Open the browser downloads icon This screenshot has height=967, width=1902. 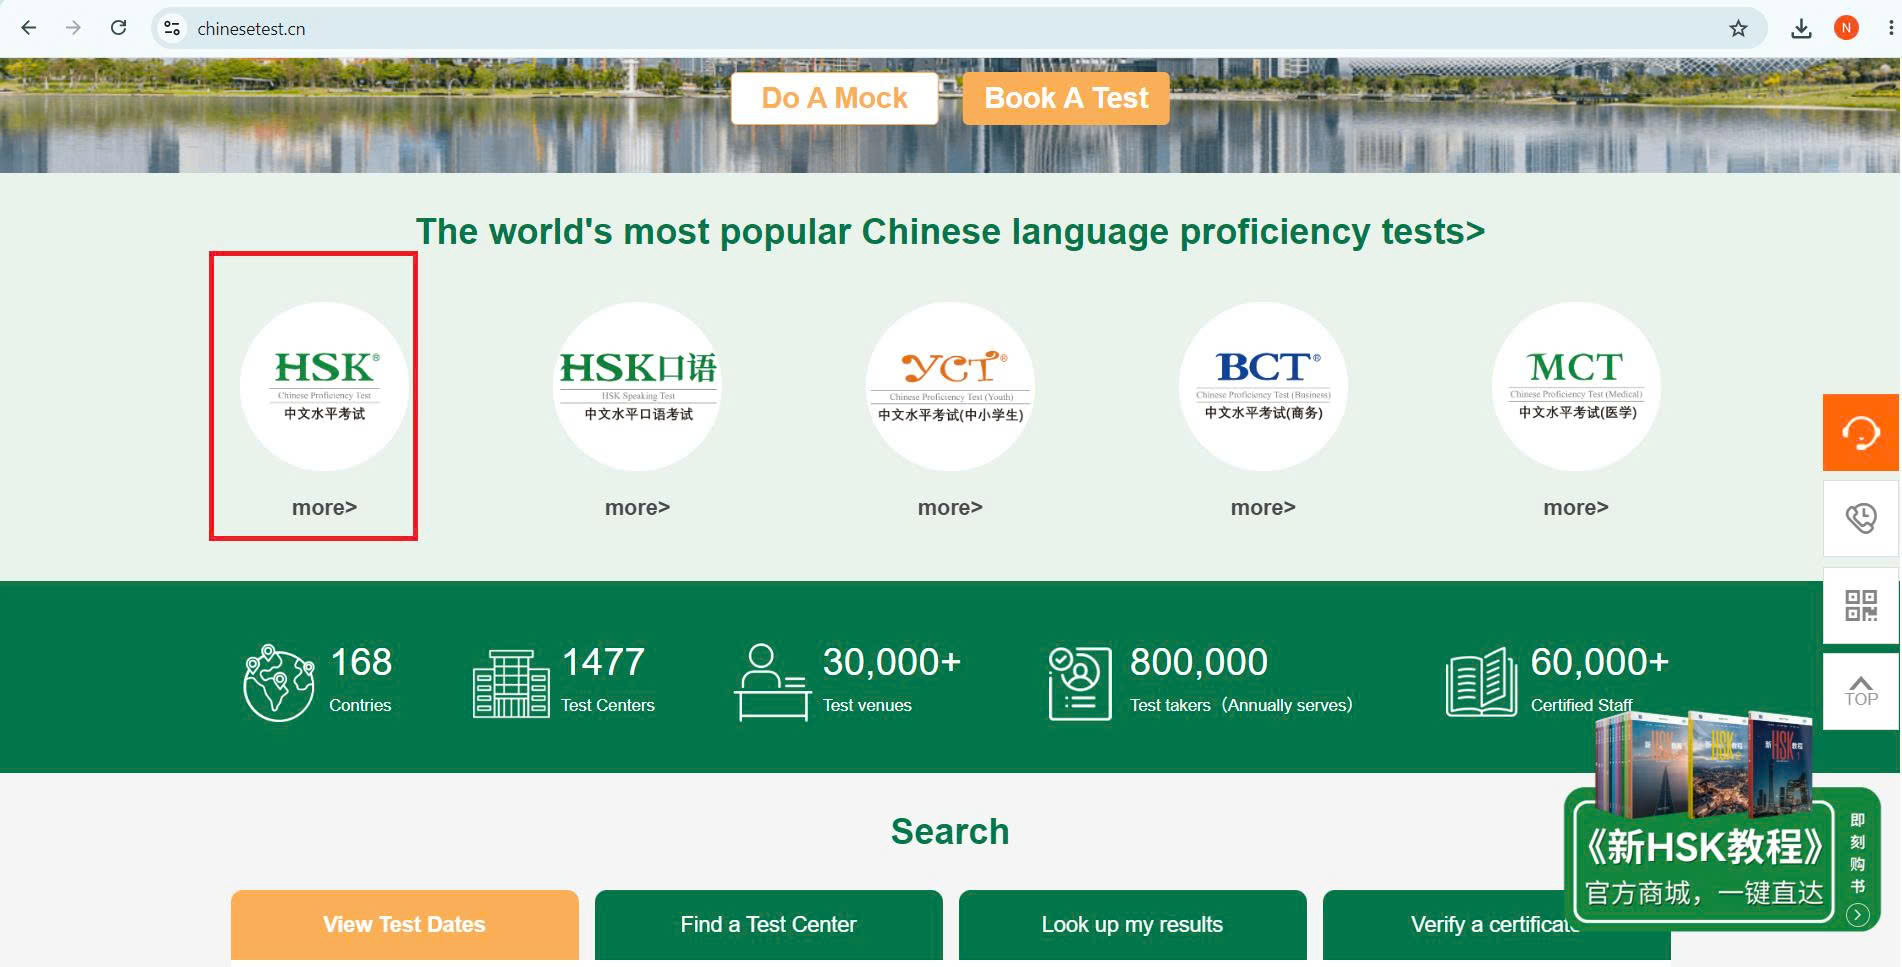tap(1801, 28)
